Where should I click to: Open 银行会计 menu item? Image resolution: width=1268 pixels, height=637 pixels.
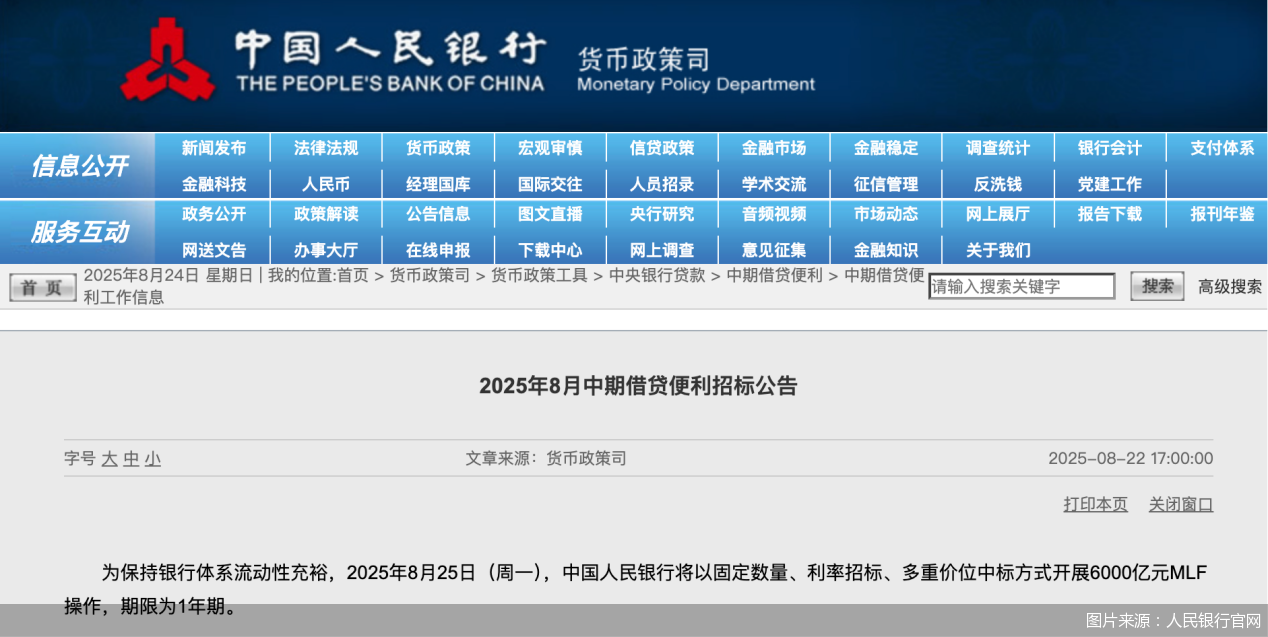coord(1110,148)
